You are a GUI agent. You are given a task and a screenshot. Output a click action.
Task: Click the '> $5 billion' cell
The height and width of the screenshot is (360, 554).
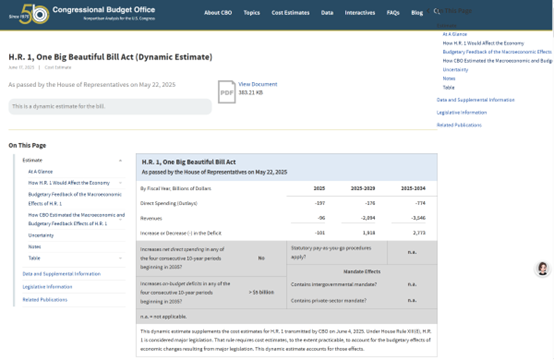(261, 292)
